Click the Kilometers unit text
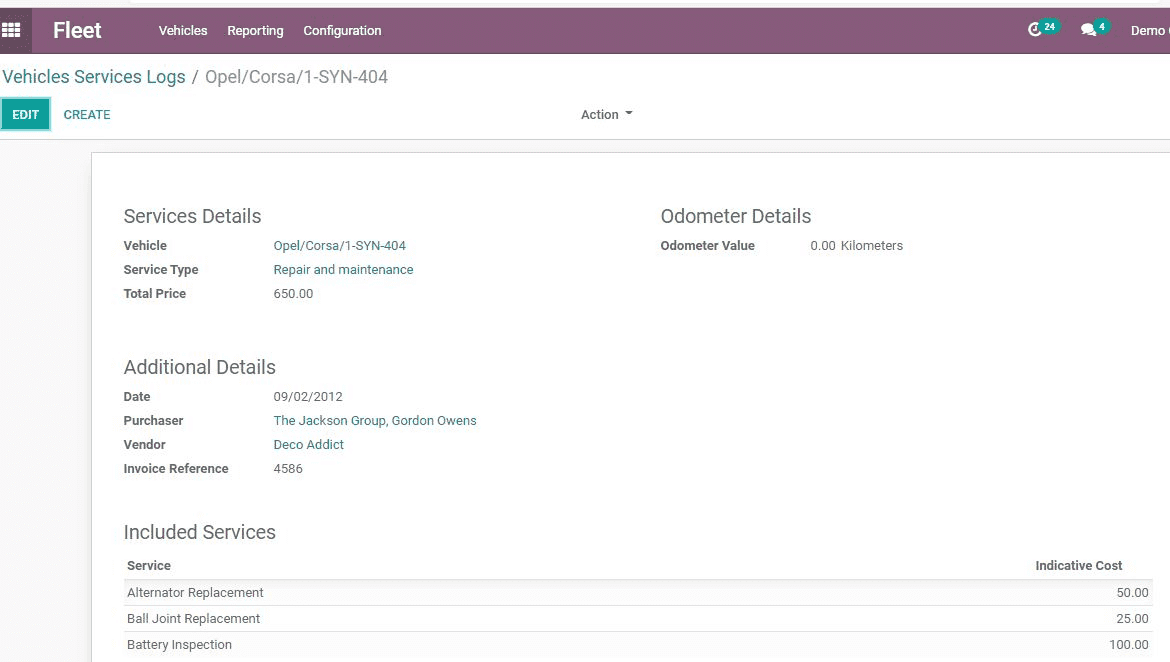 tap(872, 246)
